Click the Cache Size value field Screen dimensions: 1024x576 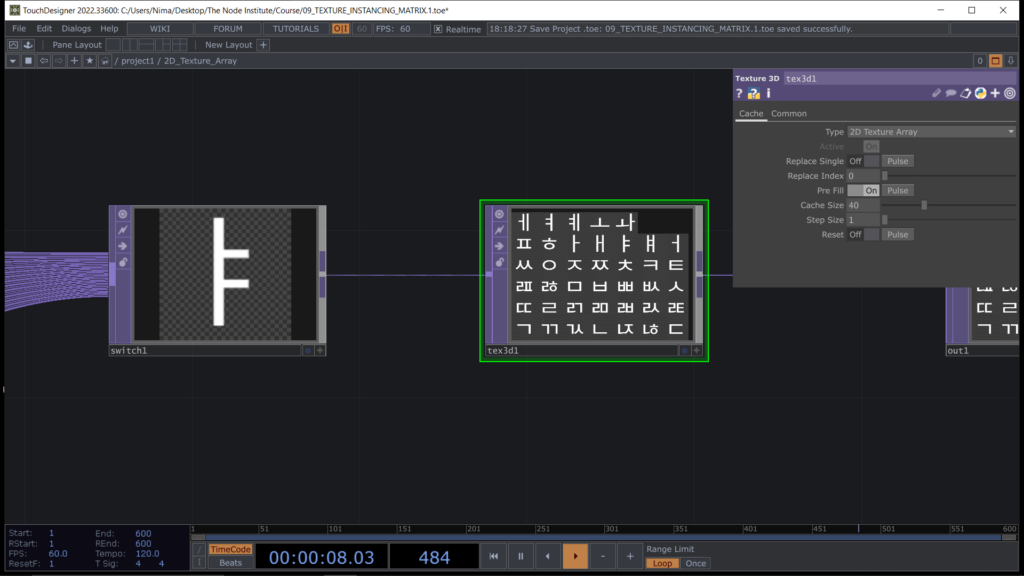coord(863,205)
